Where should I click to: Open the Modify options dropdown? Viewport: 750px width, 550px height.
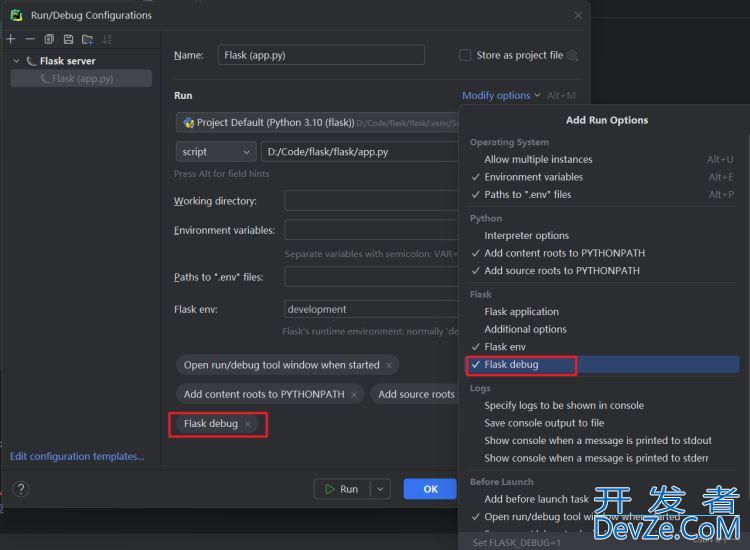click(x=501, y=96)
